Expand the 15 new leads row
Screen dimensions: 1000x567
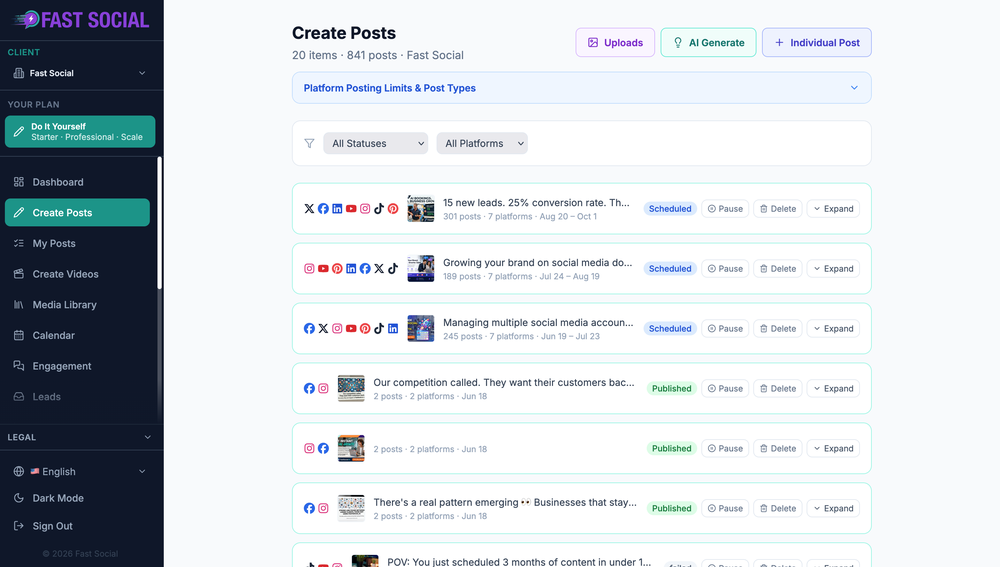834,209
